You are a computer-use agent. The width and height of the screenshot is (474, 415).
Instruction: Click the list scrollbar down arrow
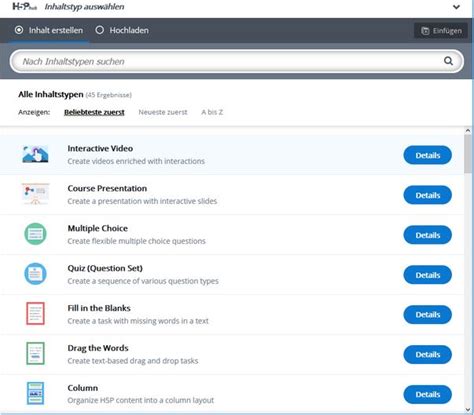coord(468,410)
